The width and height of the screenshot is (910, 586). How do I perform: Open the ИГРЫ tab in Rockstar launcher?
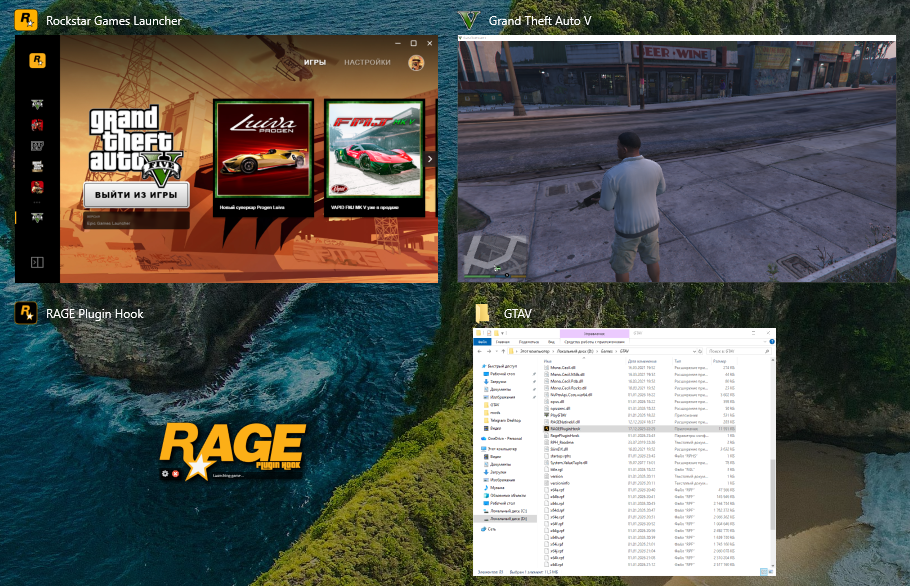point(315,62)
